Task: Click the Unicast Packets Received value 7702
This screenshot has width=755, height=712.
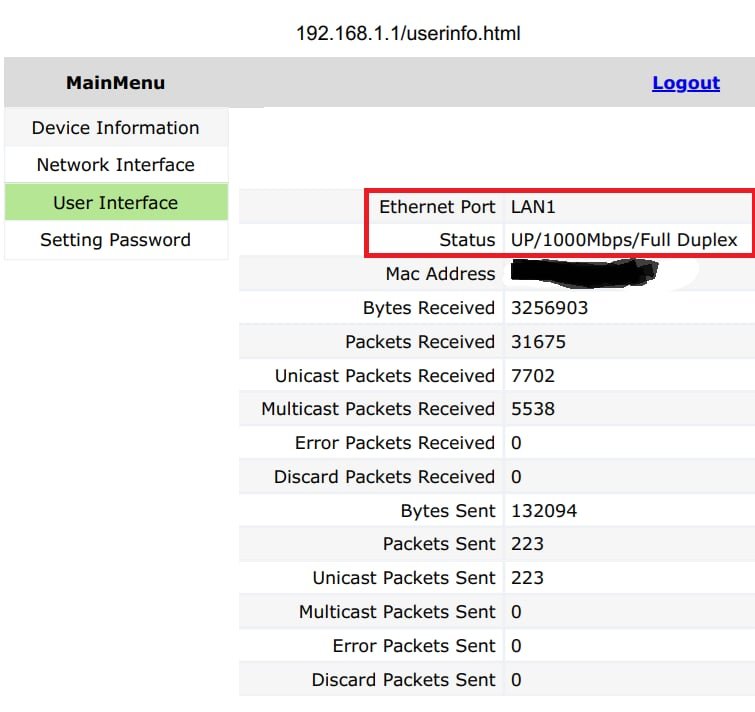Action: pos(532,376)
